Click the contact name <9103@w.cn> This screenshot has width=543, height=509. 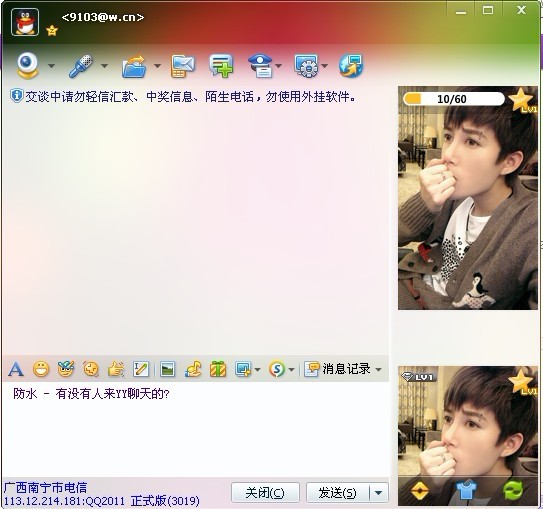[103, 17]
